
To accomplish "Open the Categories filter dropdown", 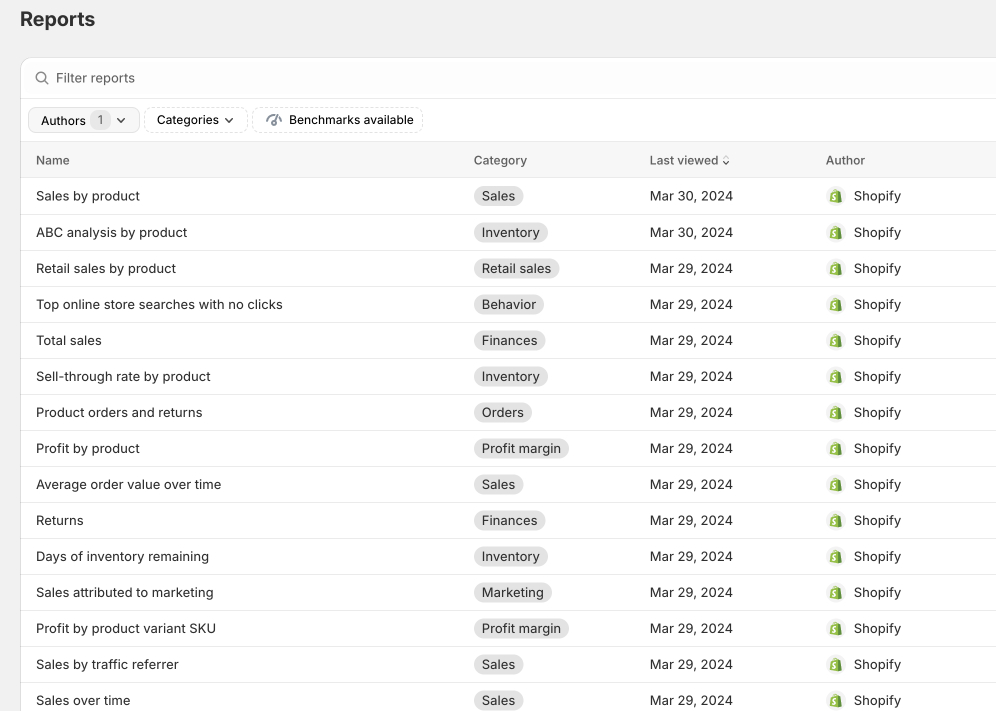I will 196,120.
